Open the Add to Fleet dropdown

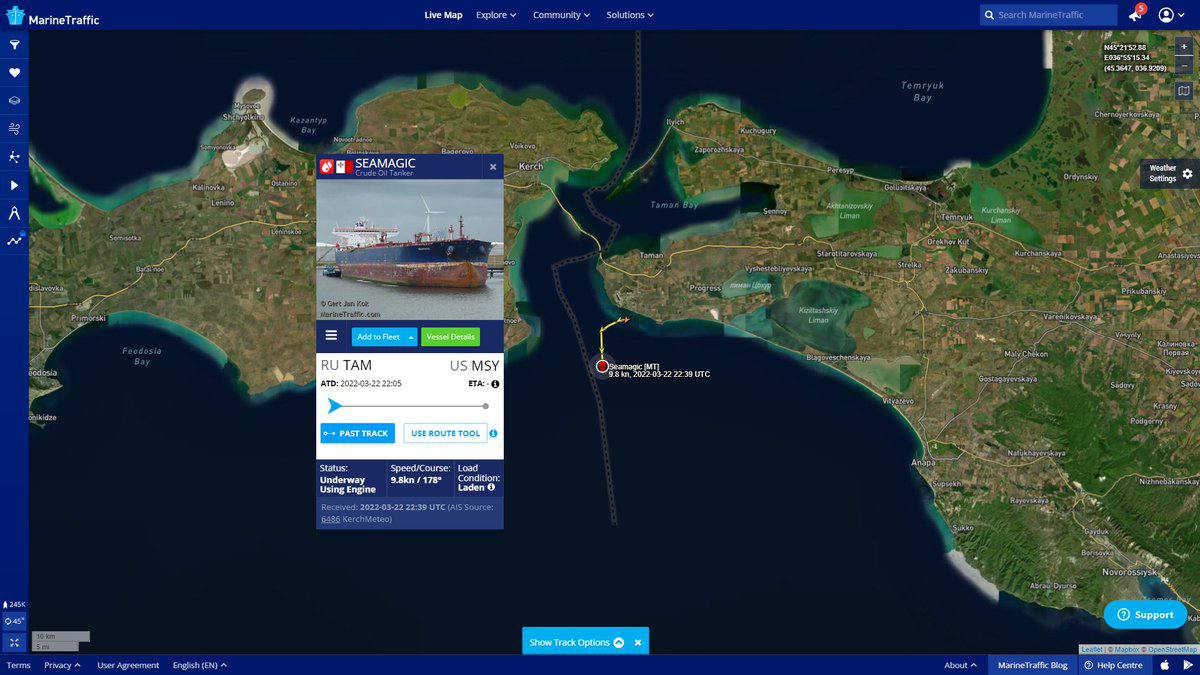(x=384, y=337)
